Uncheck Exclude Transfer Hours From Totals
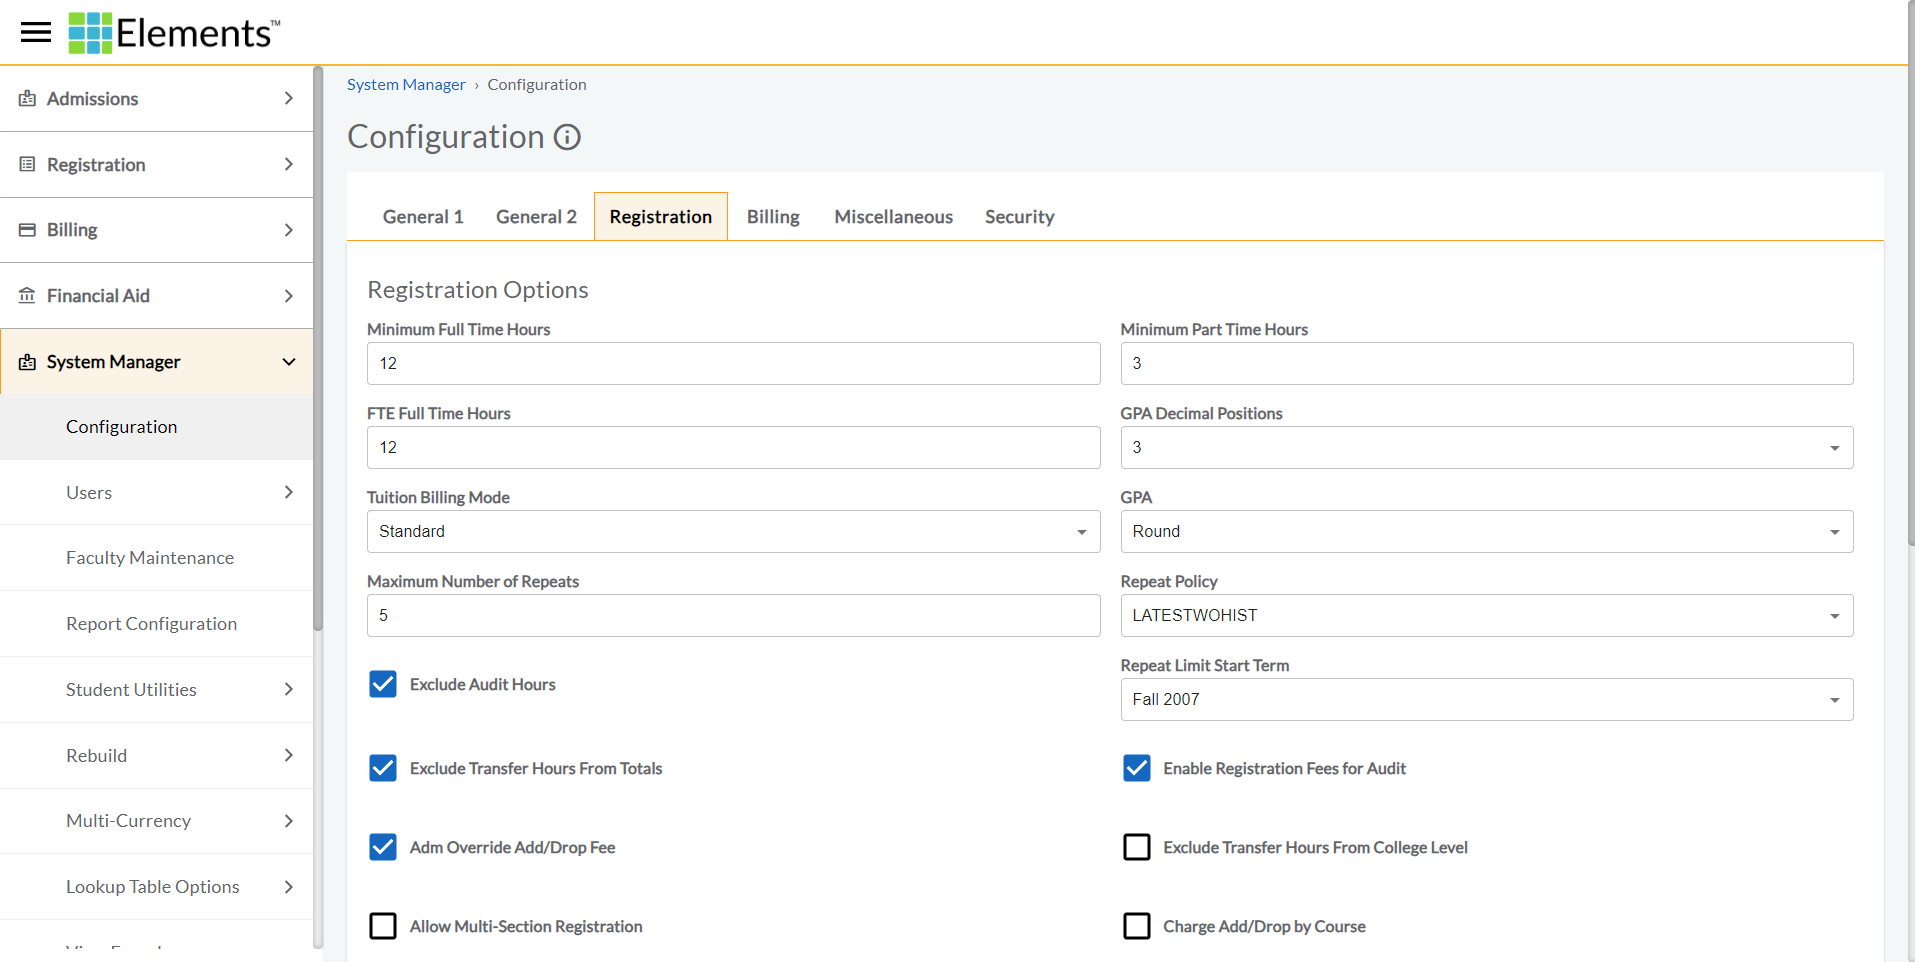Image resolution: width=1915 pixels, height=962 pixels. (383, 768)
